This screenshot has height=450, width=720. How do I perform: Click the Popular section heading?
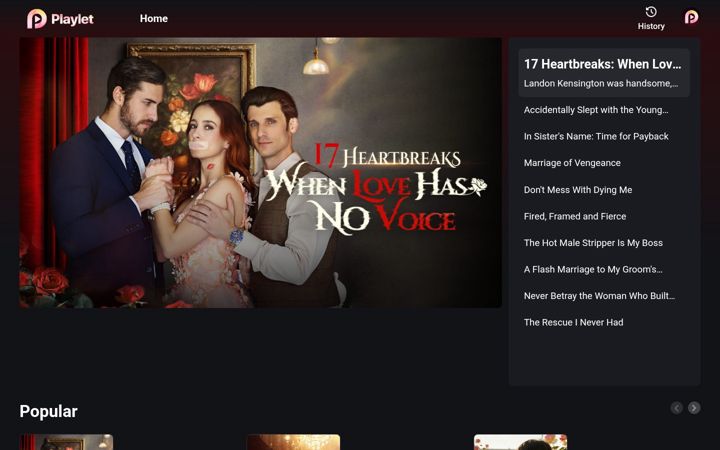coord(48,411)
